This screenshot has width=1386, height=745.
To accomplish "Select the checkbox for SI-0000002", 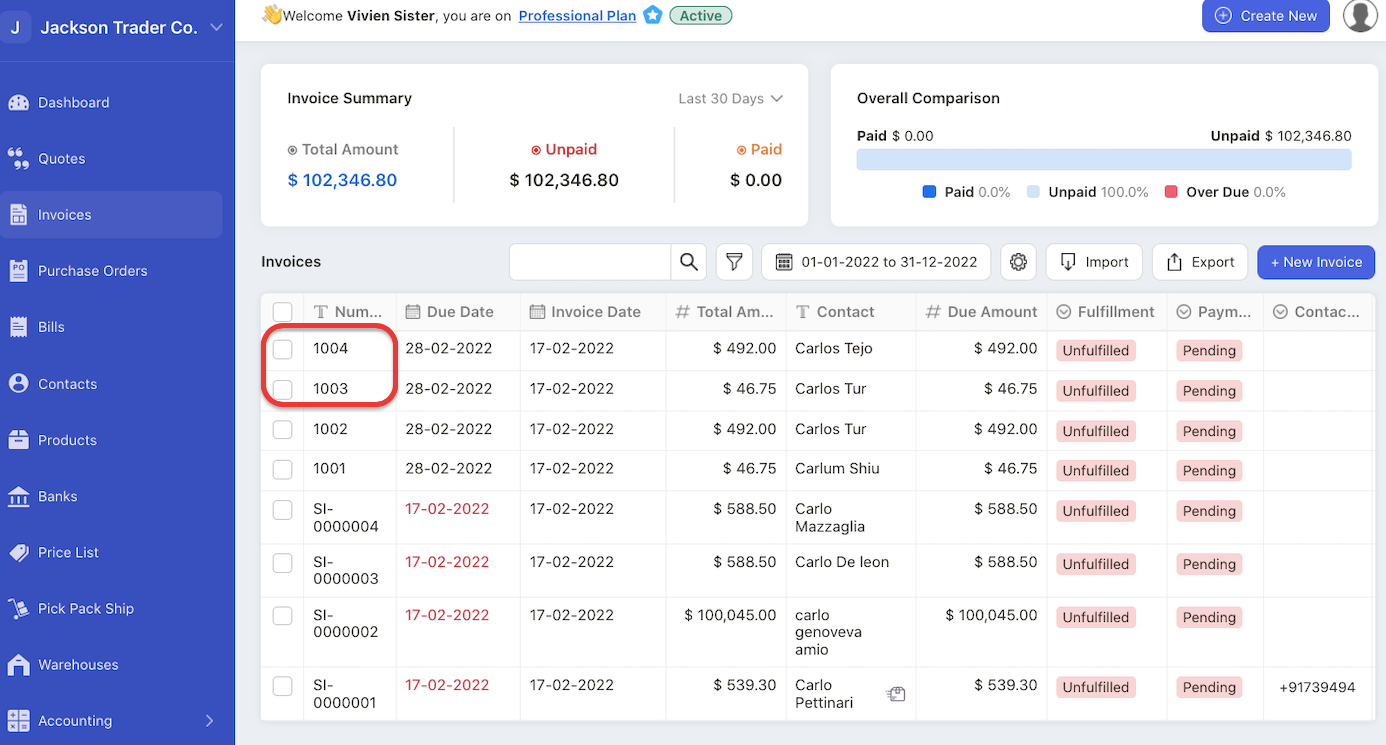I will pos(283,615).
